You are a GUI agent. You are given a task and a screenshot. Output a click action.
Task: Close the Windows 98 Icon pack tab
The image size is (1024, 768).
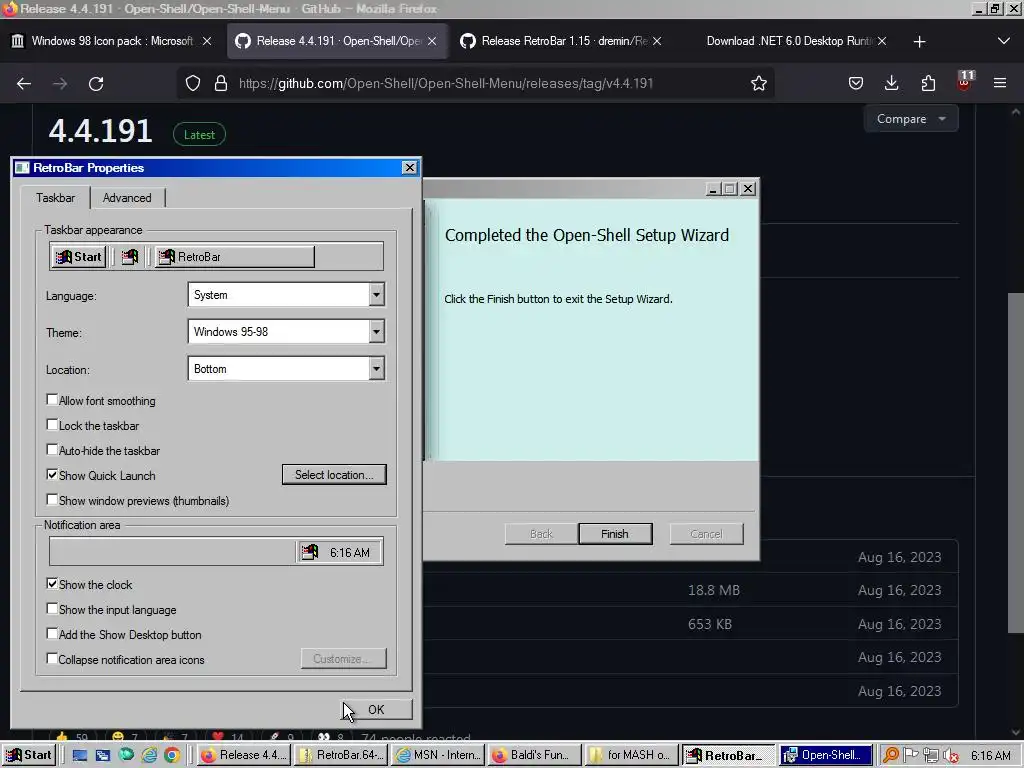click(206, 41)
